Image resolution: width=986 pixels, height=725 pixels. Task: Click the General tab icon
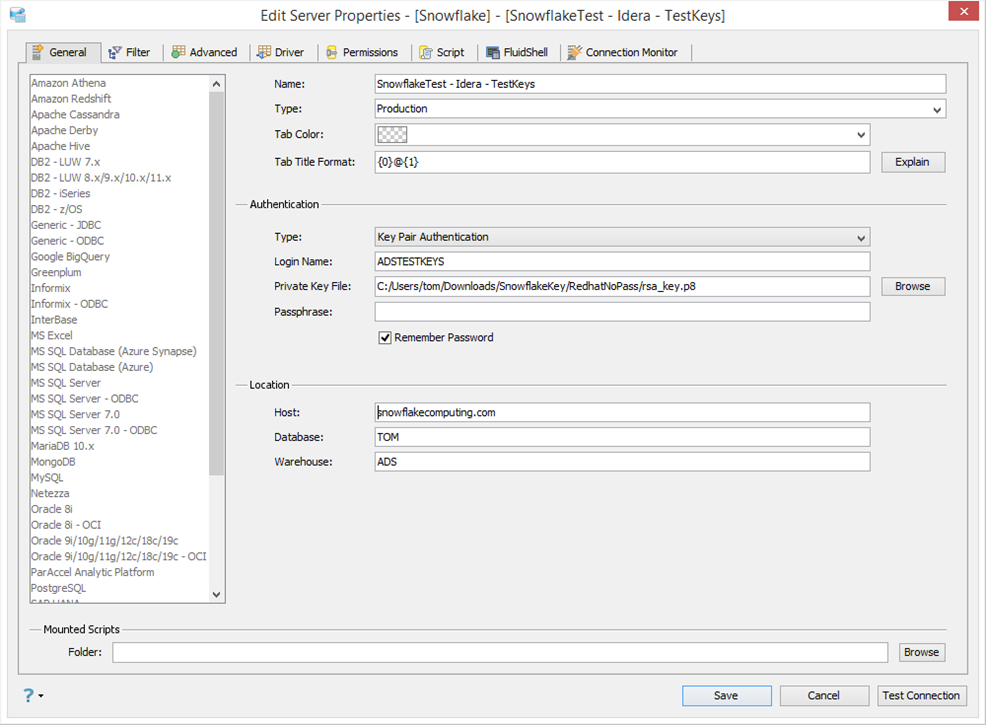(x=39, y=52)
